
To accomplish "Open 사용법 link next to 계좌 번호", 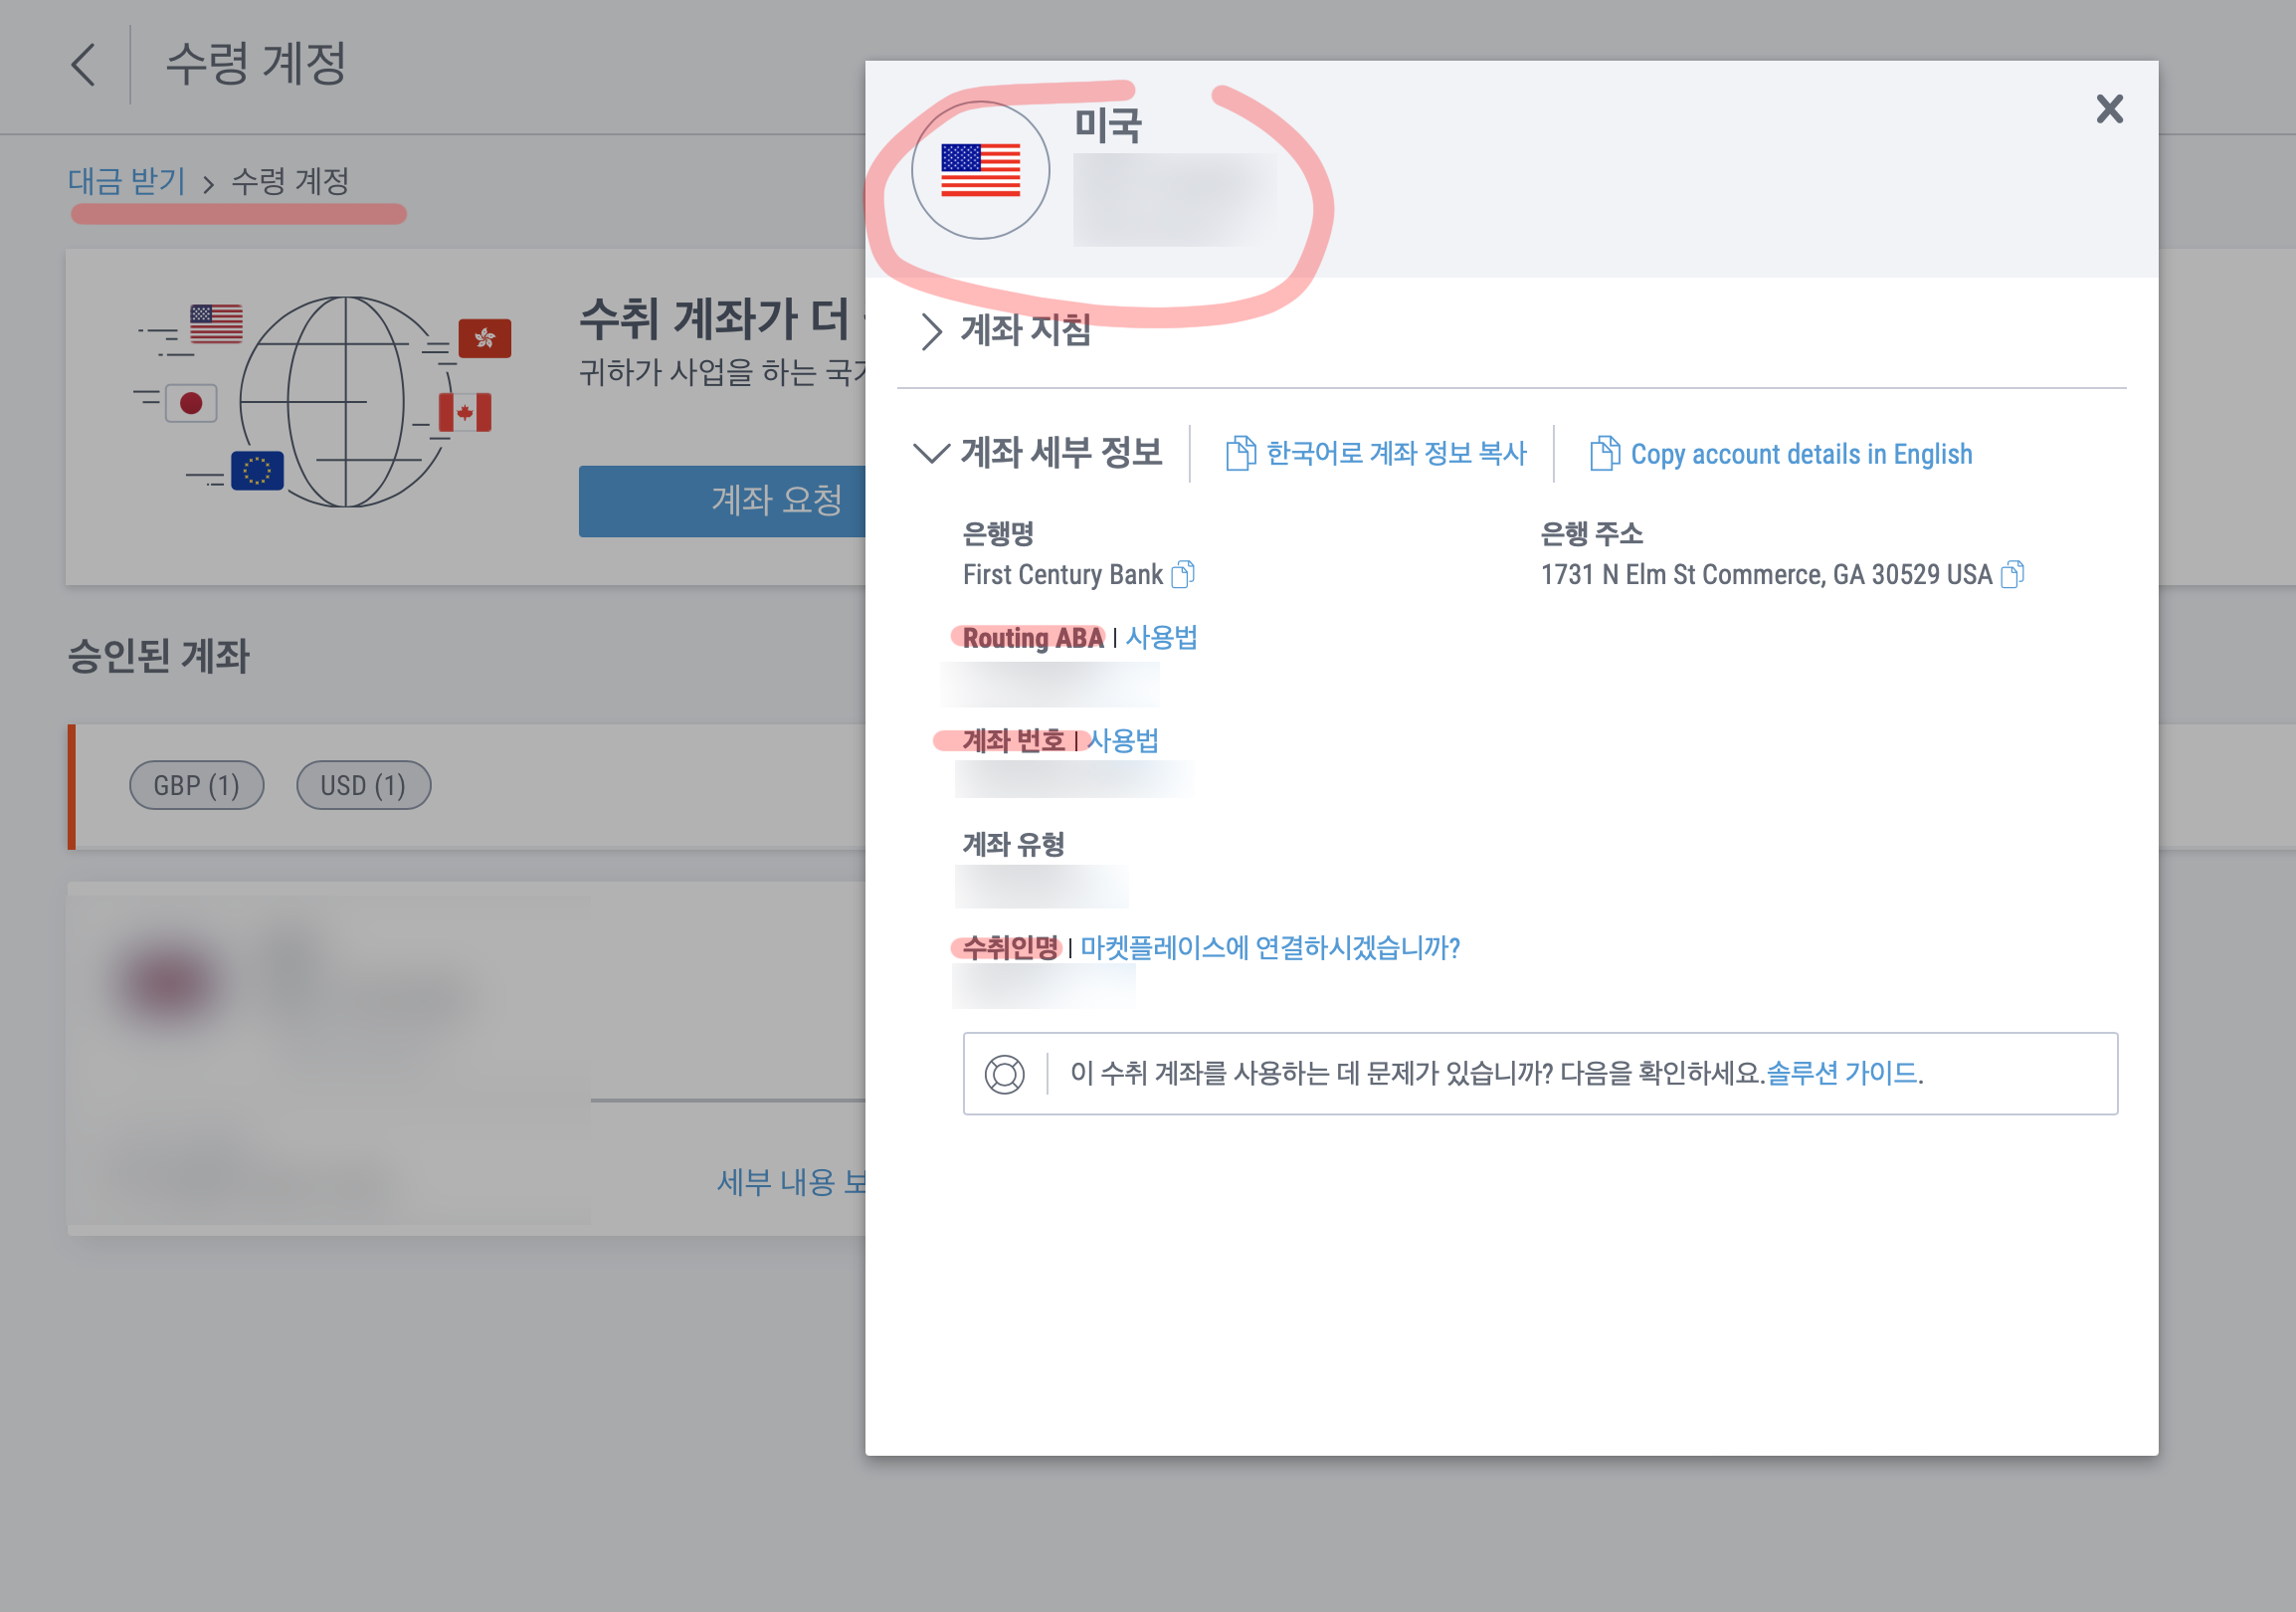I will [1123, 741].
